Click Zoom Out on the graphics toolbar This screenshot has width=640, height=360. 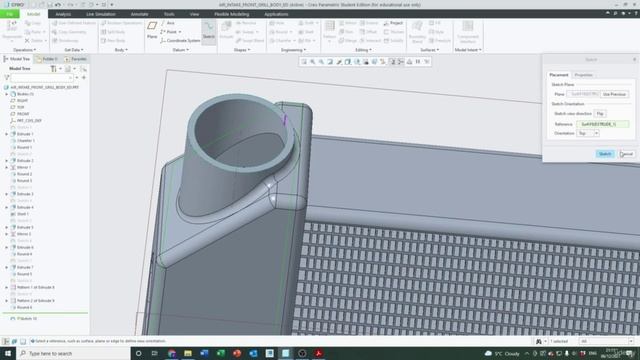pyautogui.click(x=321, y=62)
